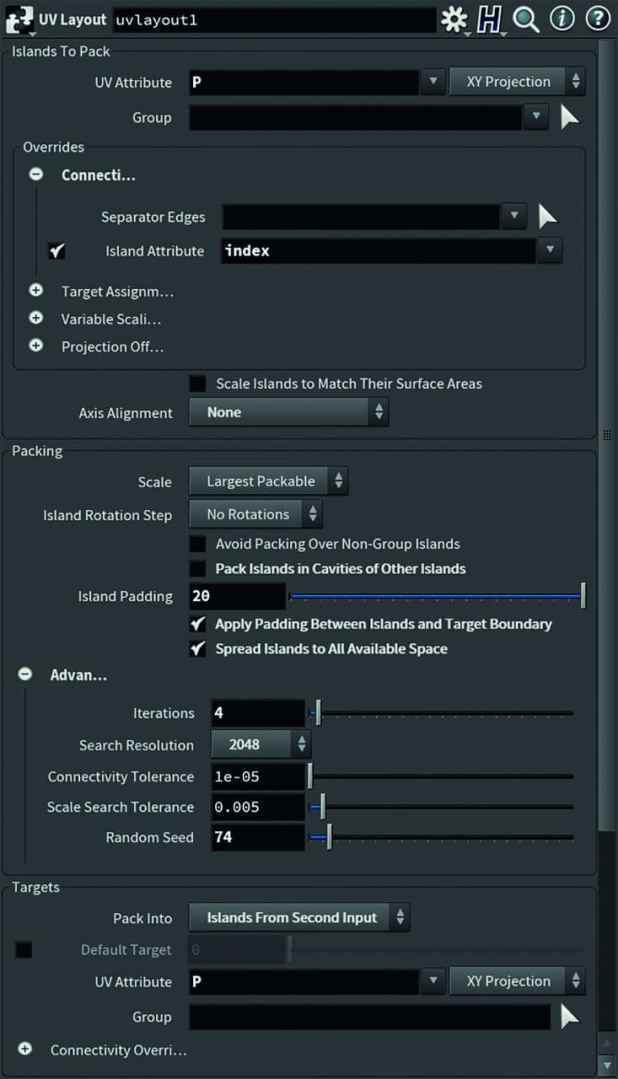The width and height of the screenshot is (618, 1079).
Task: Click the Houdini help icon
Action: [x=490, y=18]
